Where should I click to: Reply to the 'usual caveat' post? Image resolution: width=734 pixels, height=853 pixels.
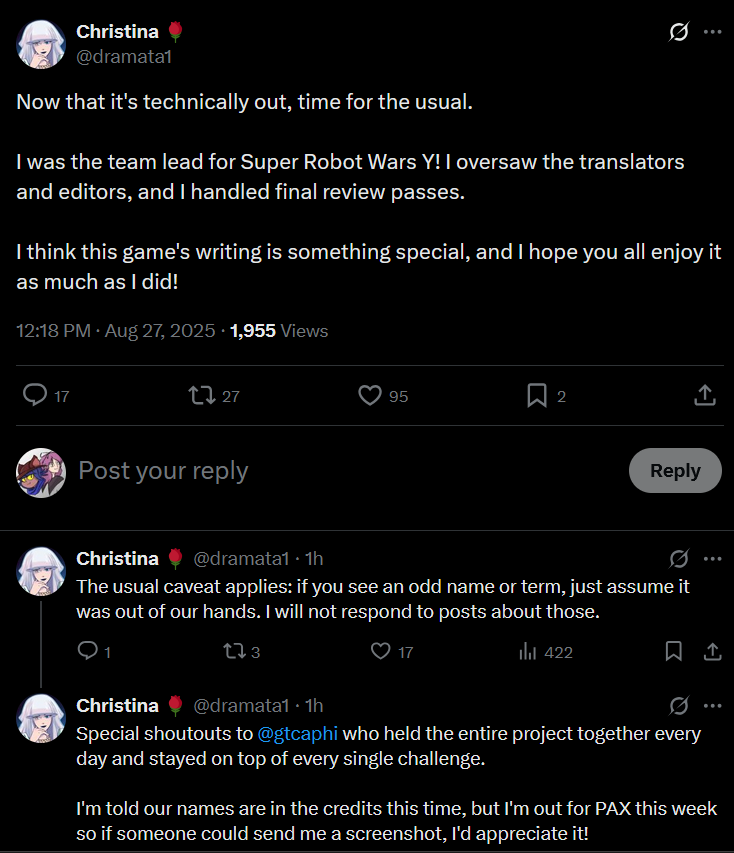point(87,652)
